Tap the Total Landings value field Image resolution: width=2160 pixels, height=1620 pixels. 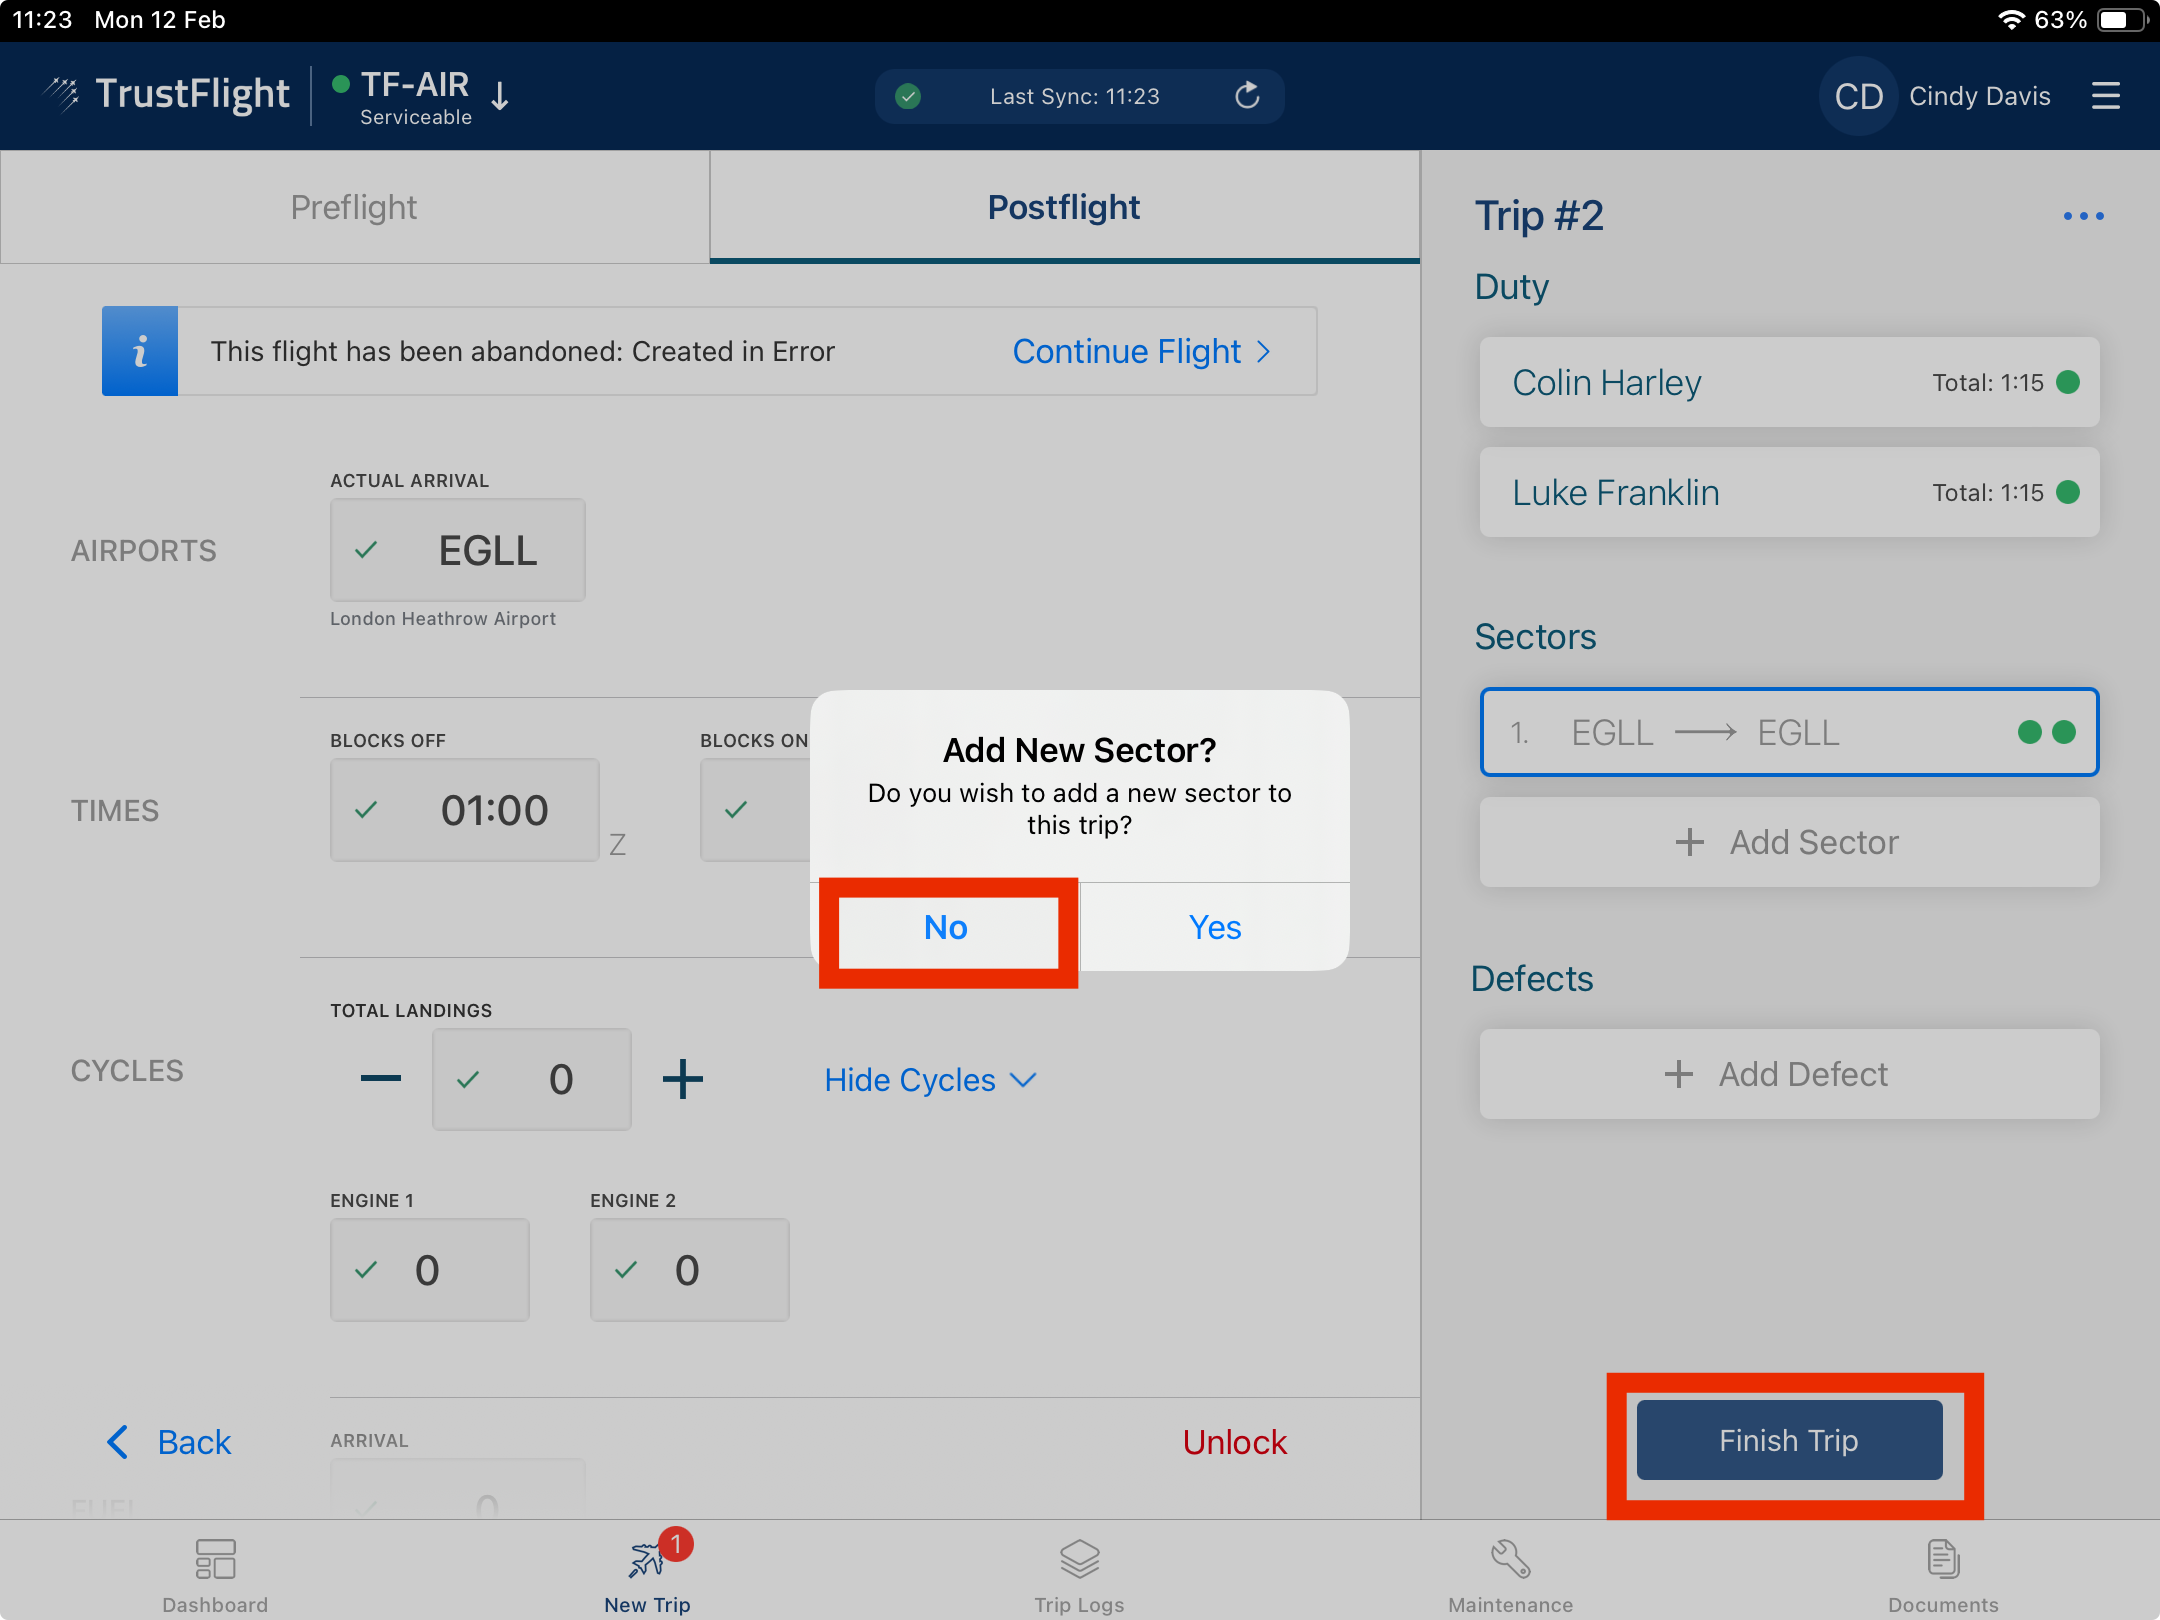(x=532, y=1079)
